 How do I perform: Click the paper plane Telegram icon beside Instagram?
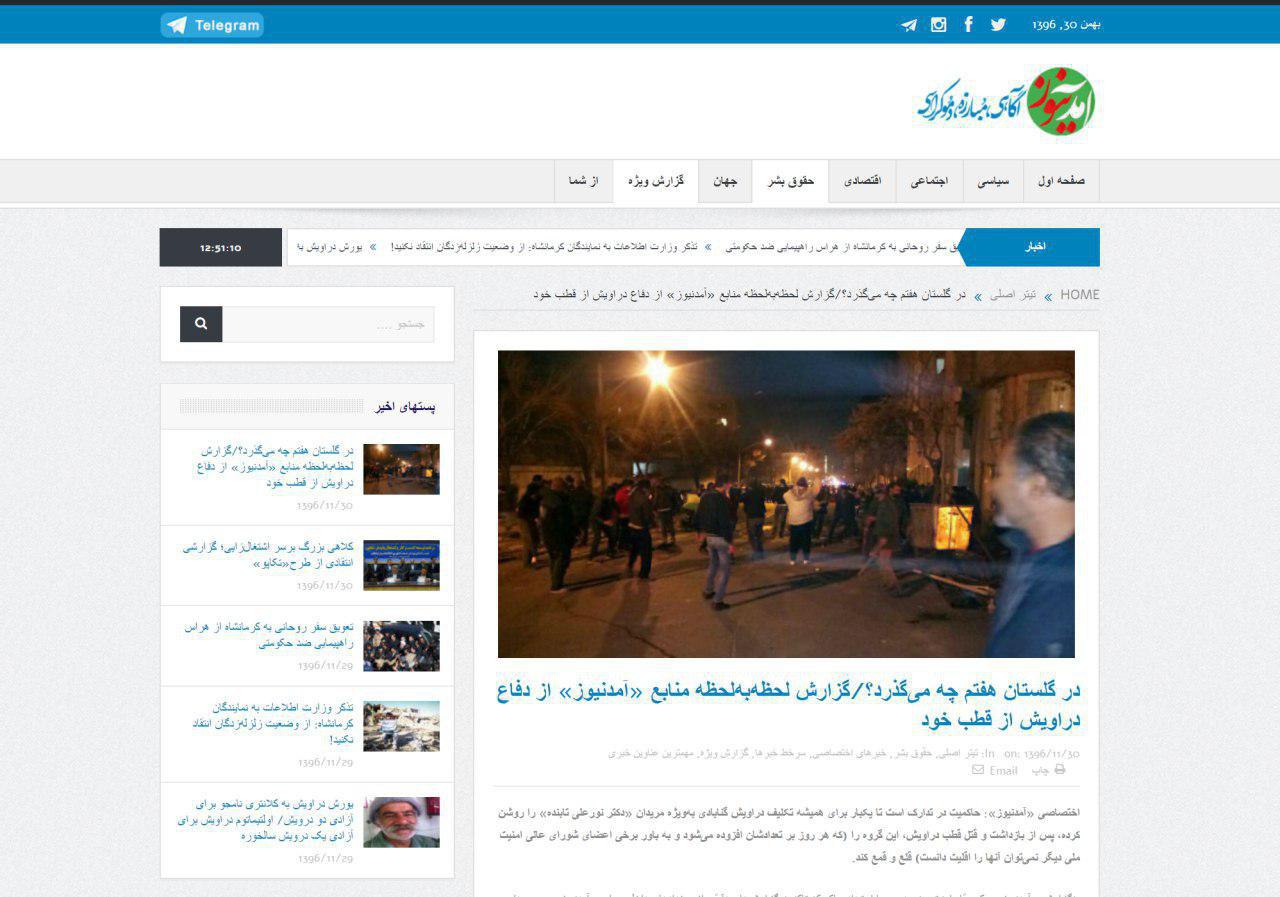coord(909,25)
